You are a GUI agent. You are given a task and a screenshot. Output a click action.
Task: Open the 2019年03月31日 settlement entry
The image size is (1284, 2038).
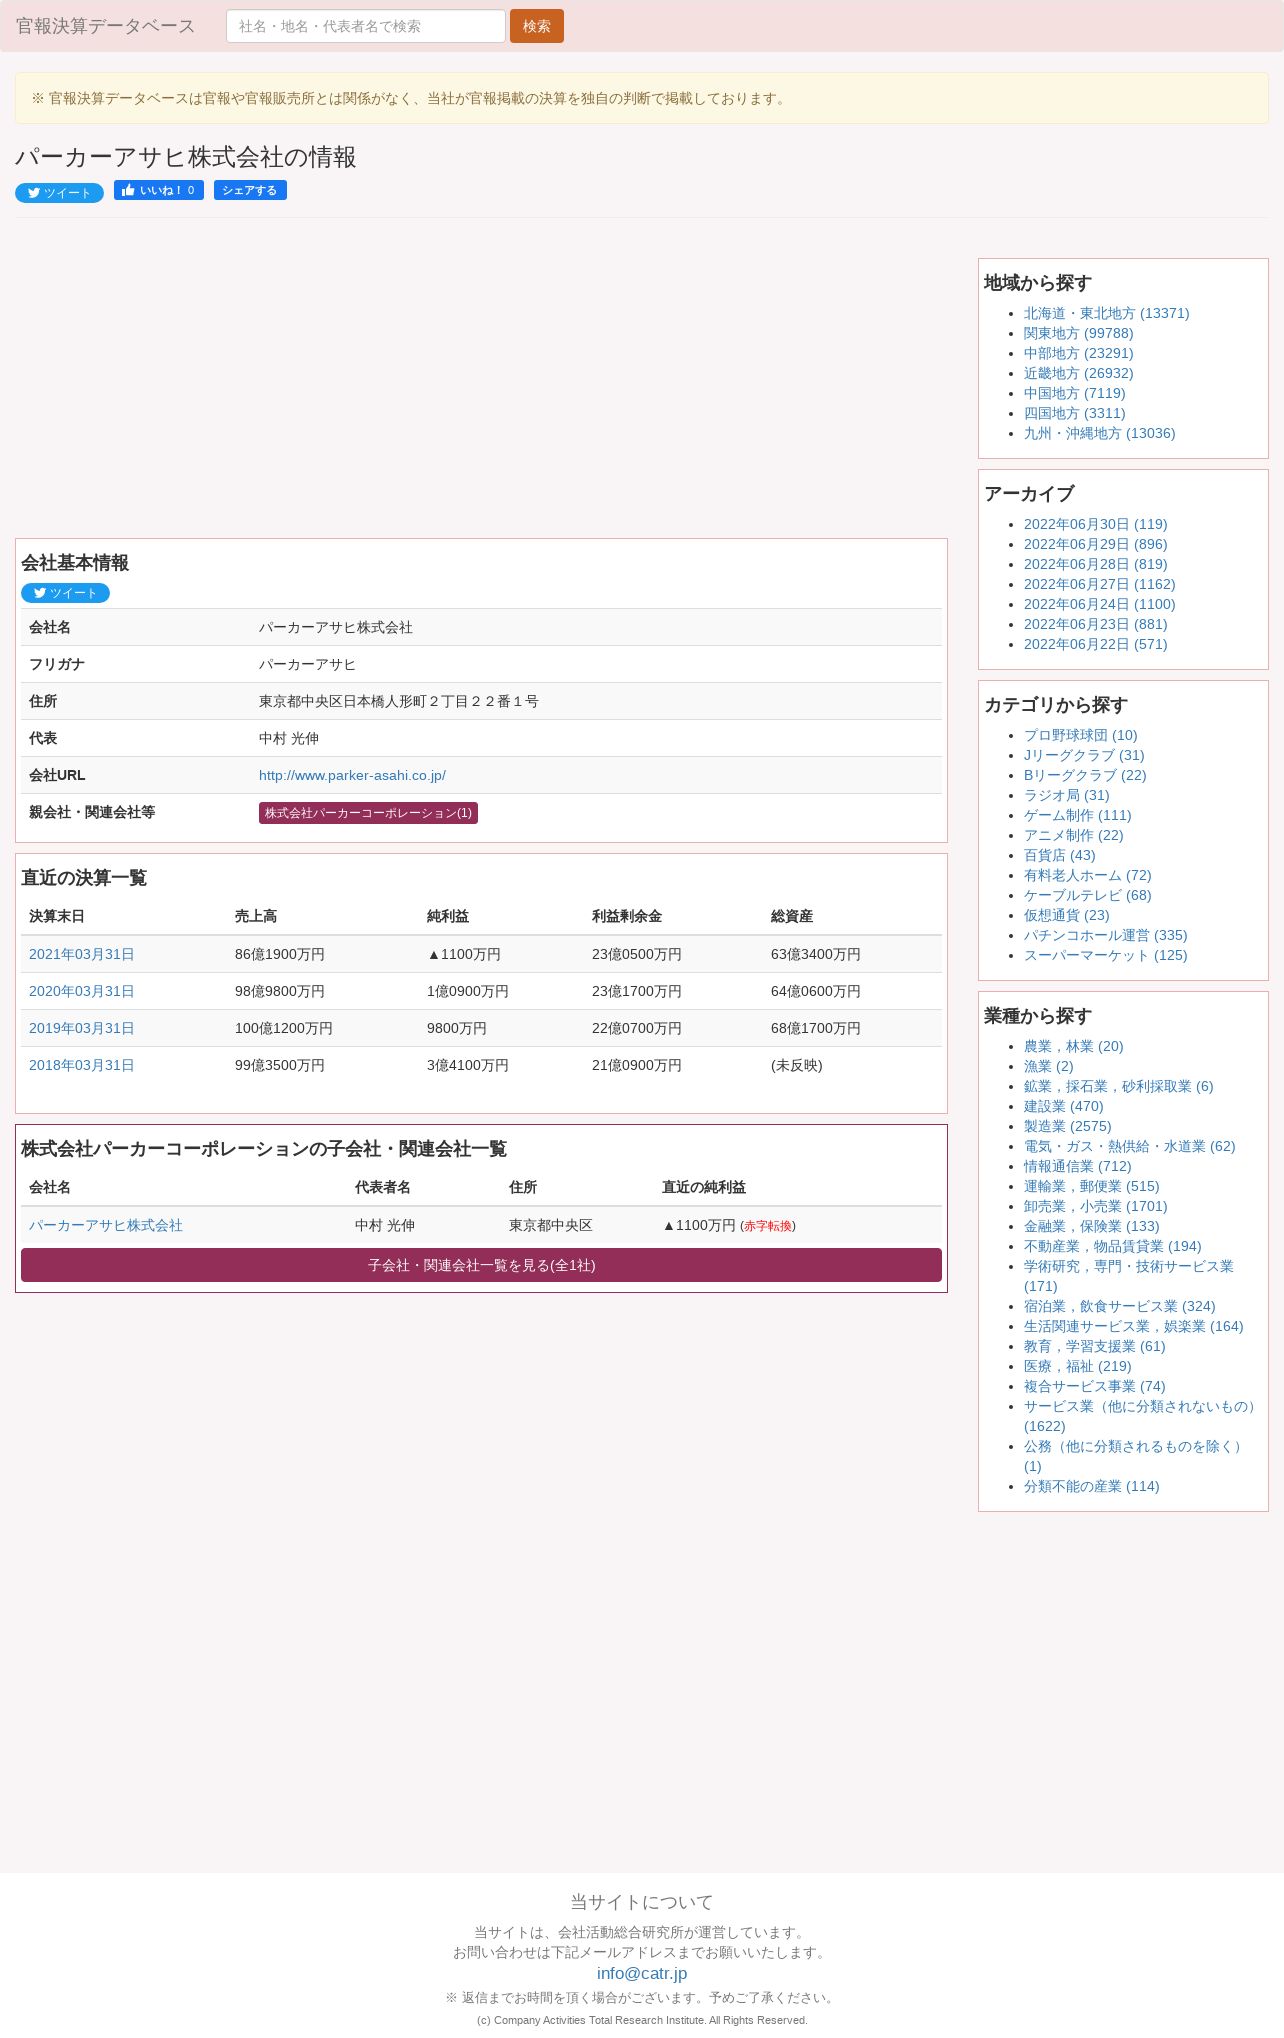[81, 1028]
